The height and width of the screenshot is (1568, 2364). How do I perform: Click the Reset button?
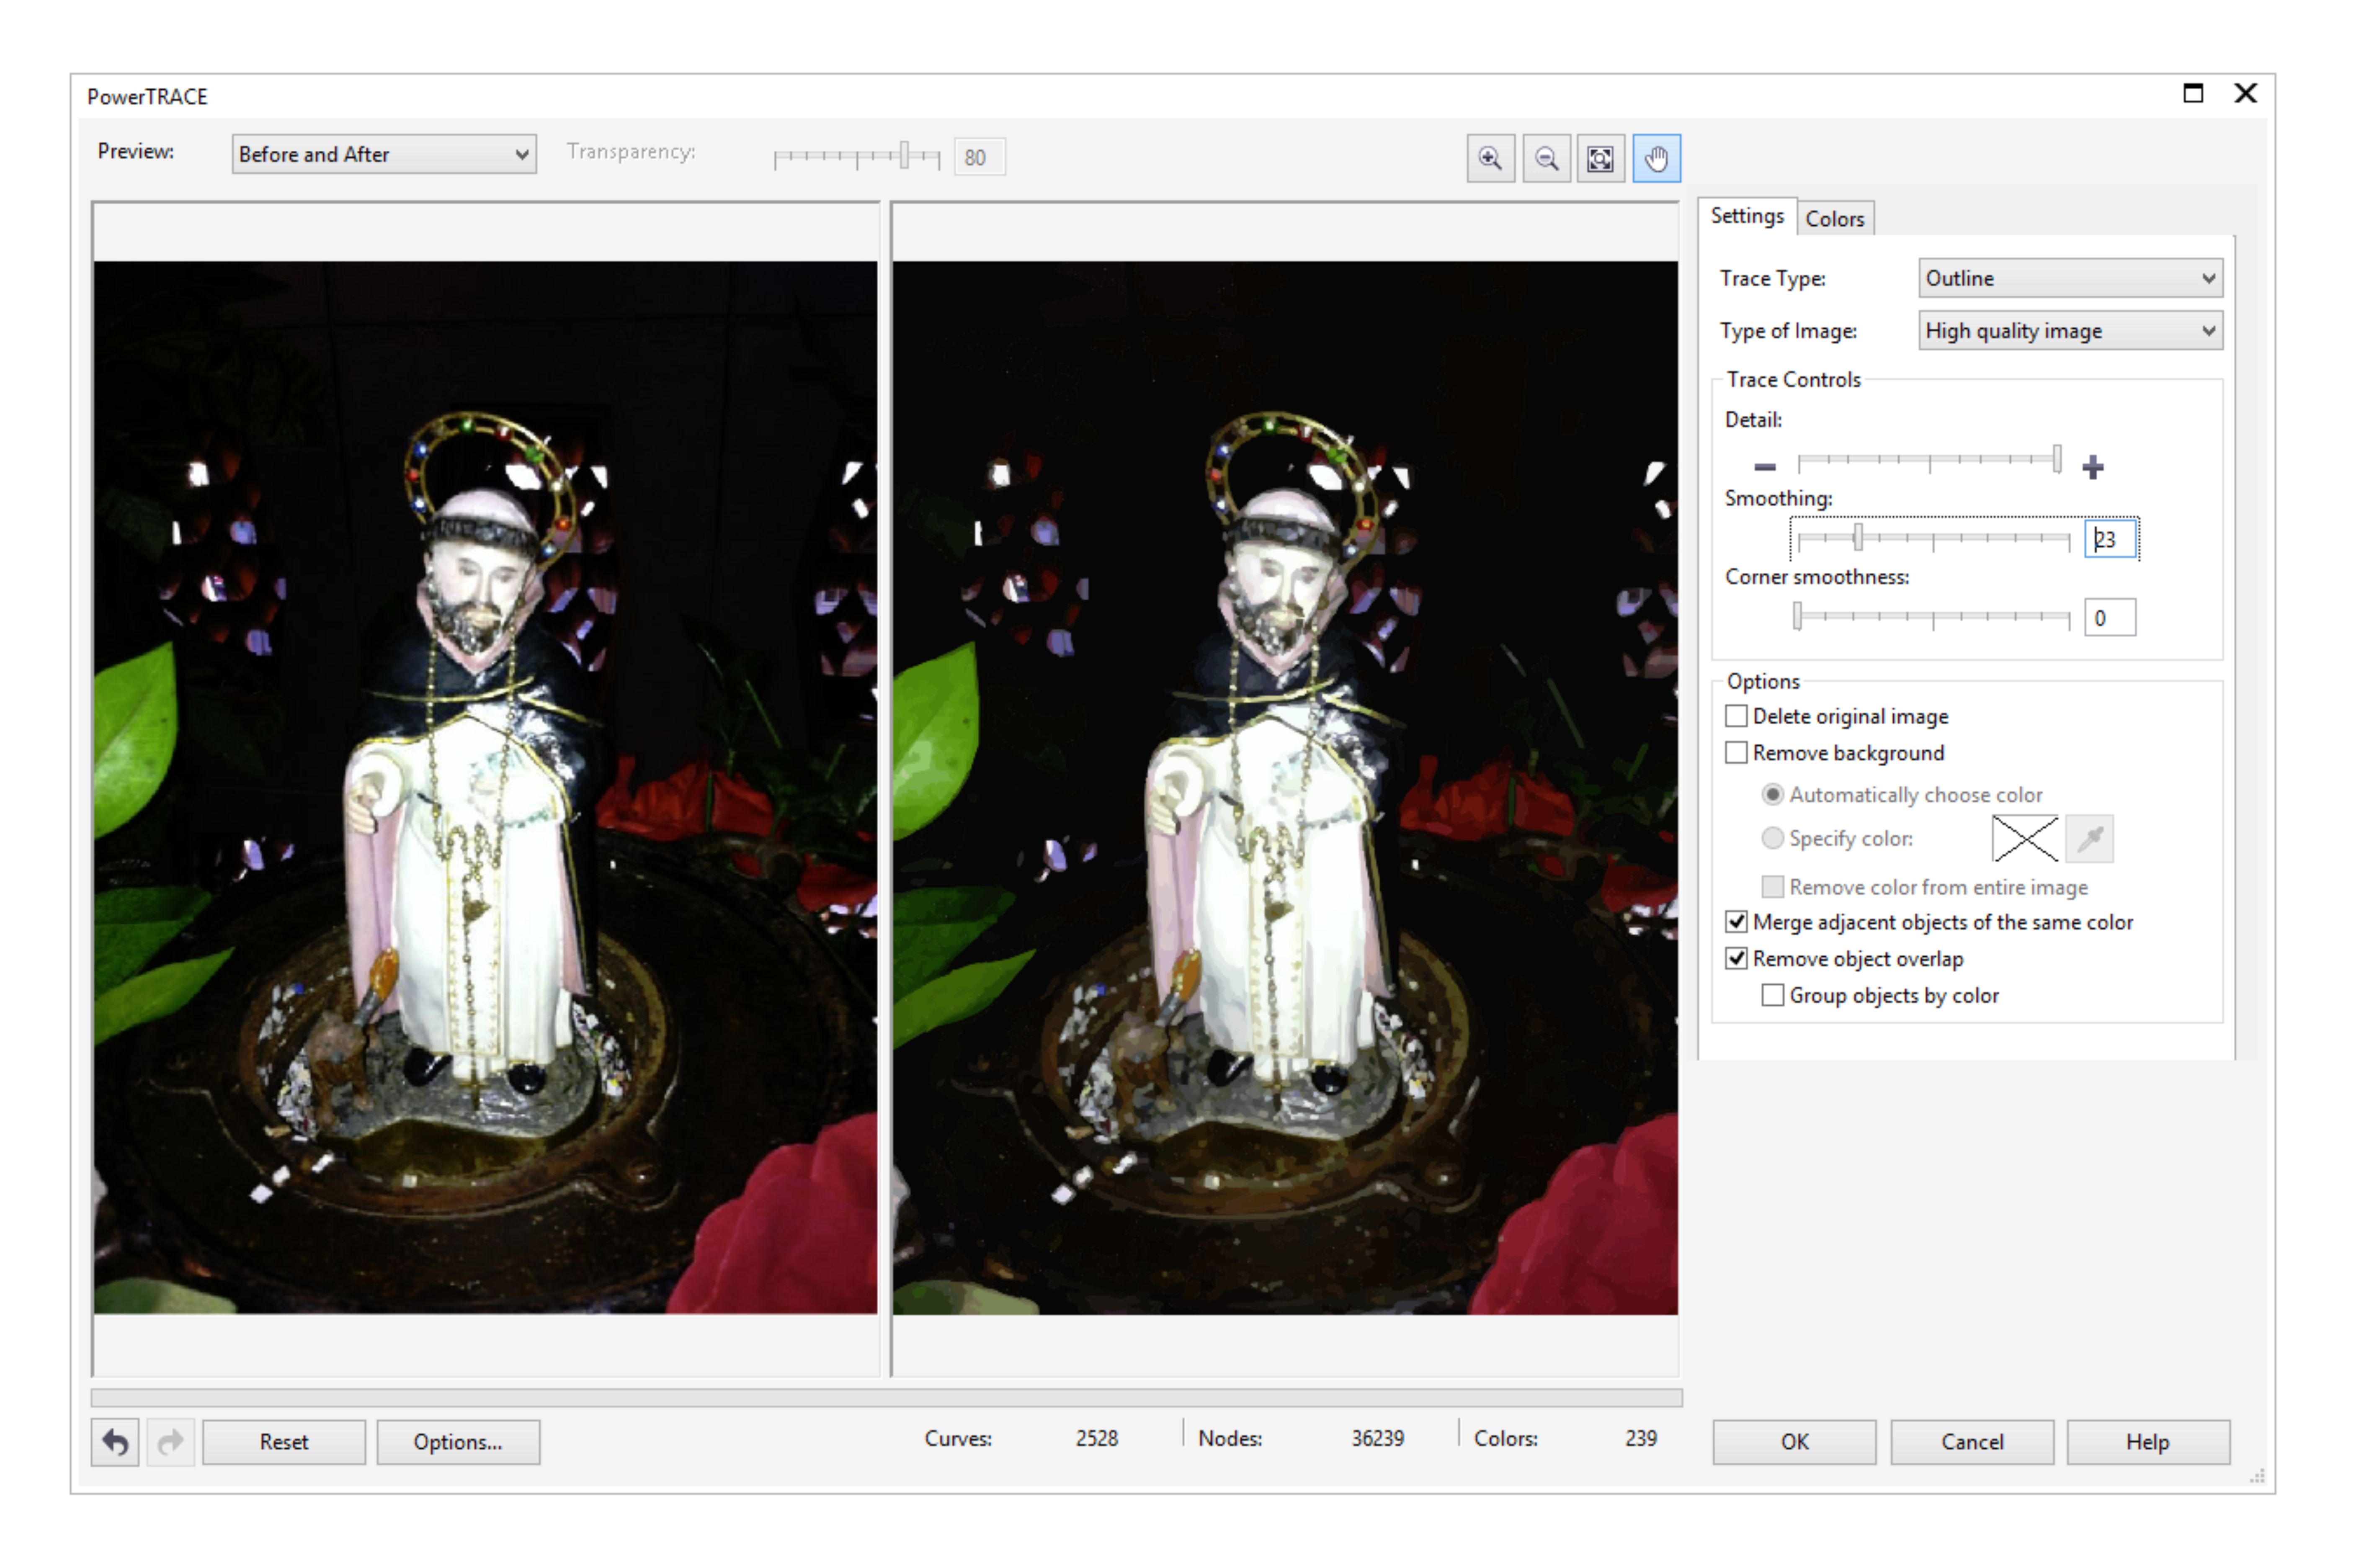(284, 1442)
